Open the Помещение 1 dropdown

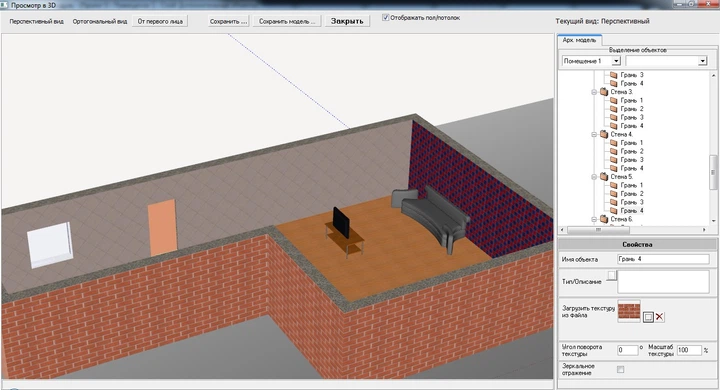(x=616, y=61)
